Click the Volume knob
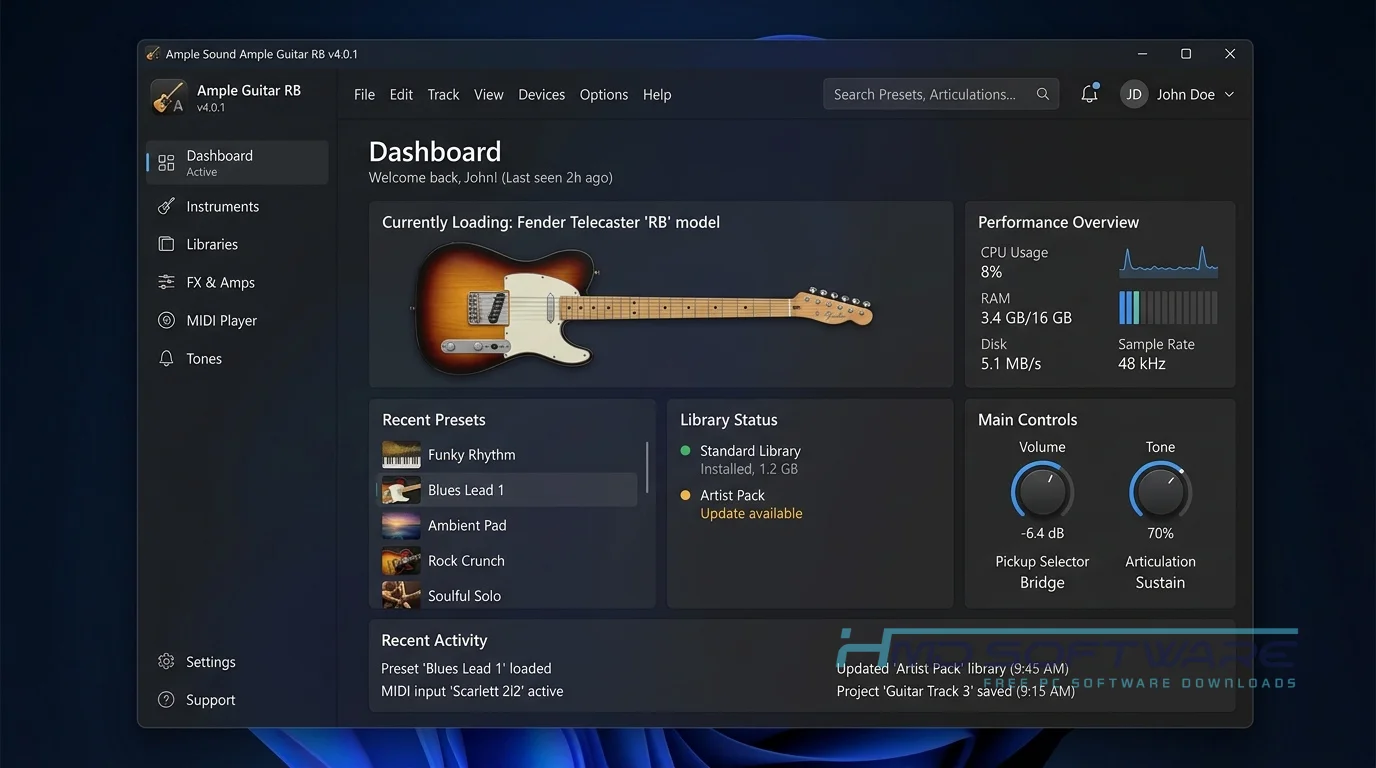Image resolution: width=1376 pixels, height=768 pixels. click(1042, 491)
